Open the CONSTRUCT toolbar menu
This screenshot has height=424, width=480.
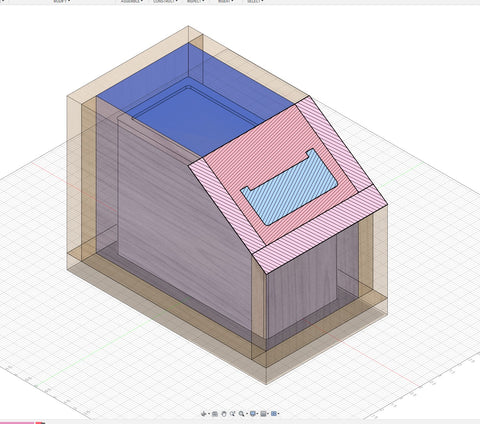165,1
